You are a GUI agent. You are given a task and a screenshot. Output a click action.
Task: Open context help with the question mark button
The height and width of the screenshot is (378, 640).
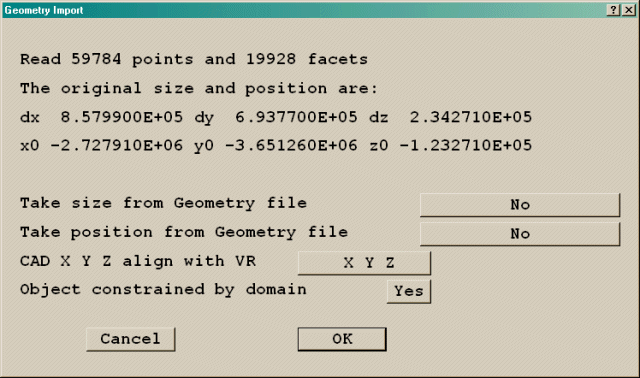tap(613, 10)
